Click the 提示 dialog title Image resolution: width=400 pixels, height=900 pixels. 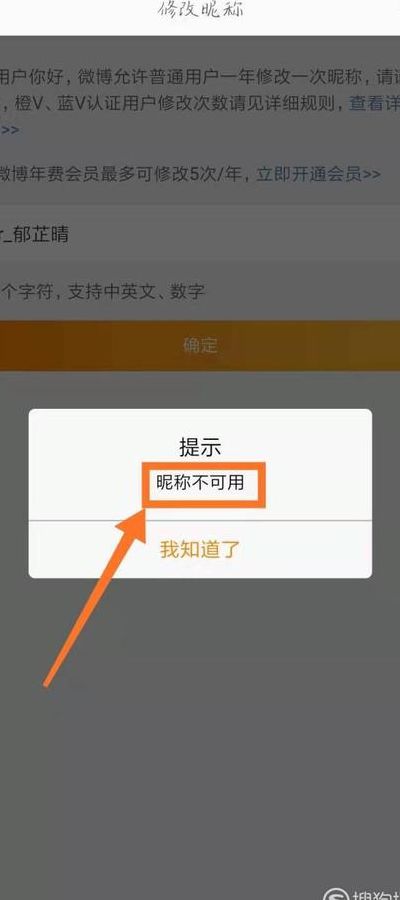(x=200, y=448)
